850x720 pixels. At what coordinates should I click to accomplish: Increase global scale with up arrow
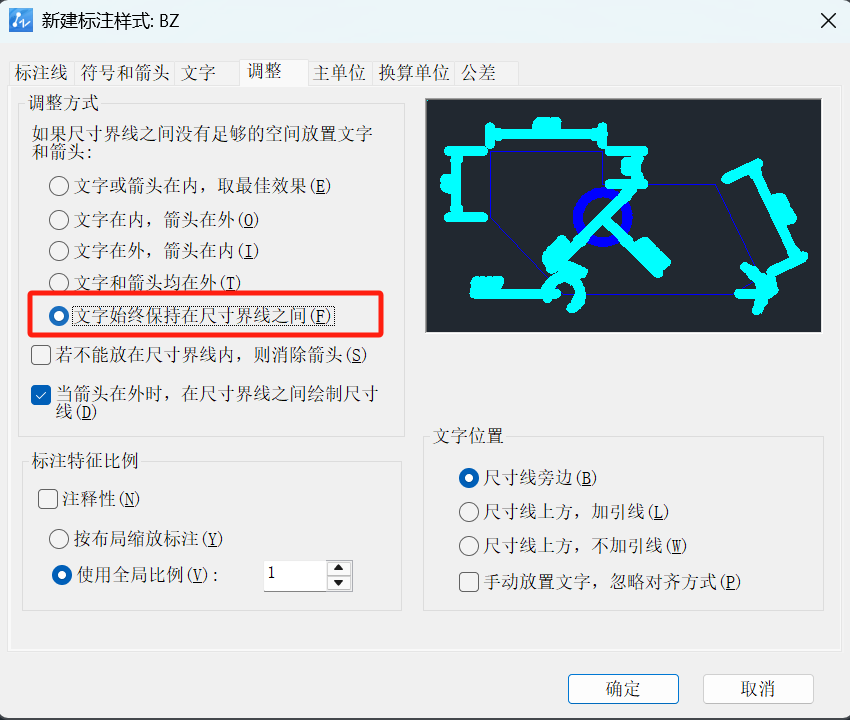point(339,568)
